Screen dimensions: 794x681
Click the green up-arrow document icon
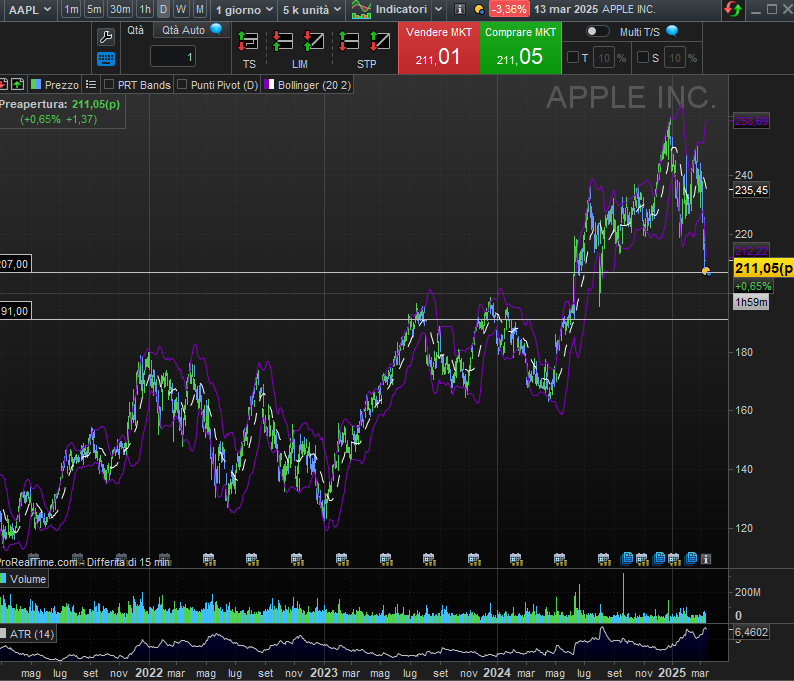17,84
